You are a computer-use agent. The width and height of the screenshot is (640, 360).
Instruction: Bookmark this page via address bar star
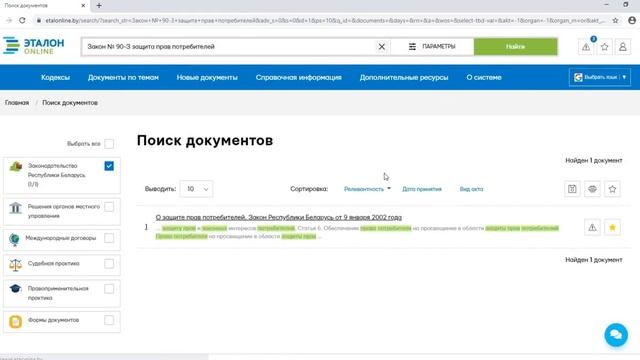(615, 20)
